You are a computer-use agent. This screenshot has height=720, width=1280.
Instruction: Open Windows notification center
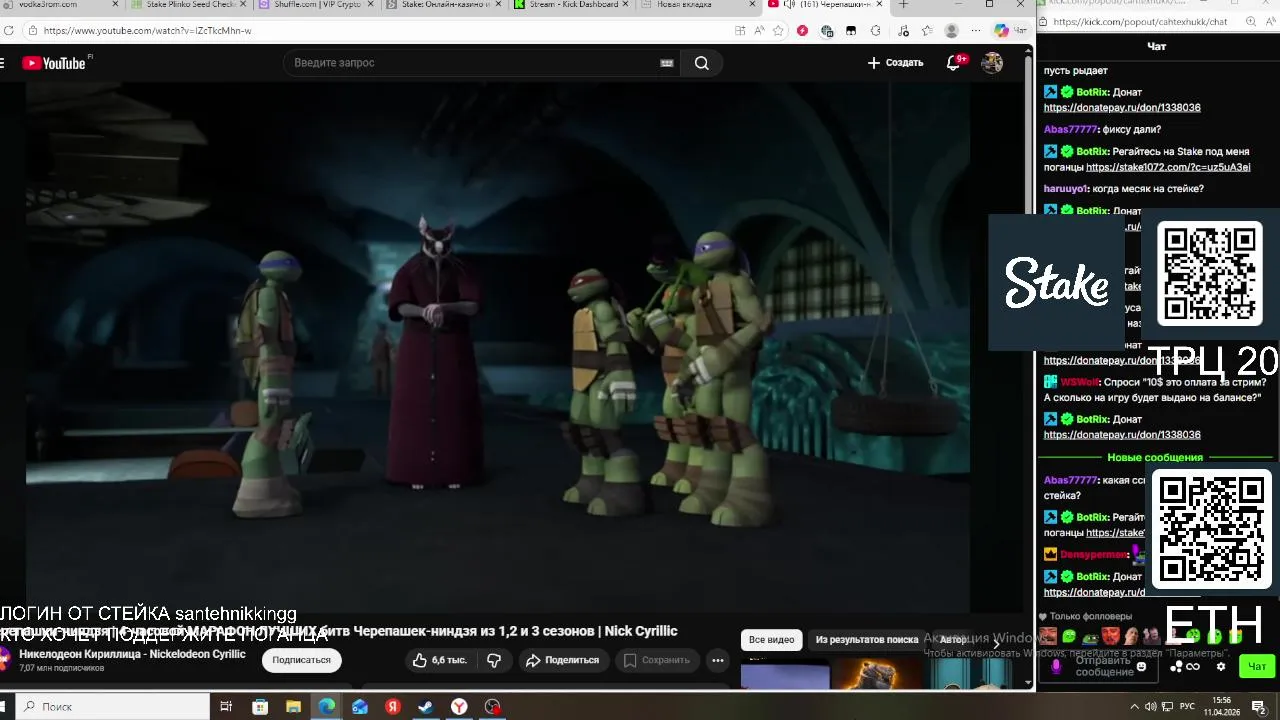click(1259, 707)
